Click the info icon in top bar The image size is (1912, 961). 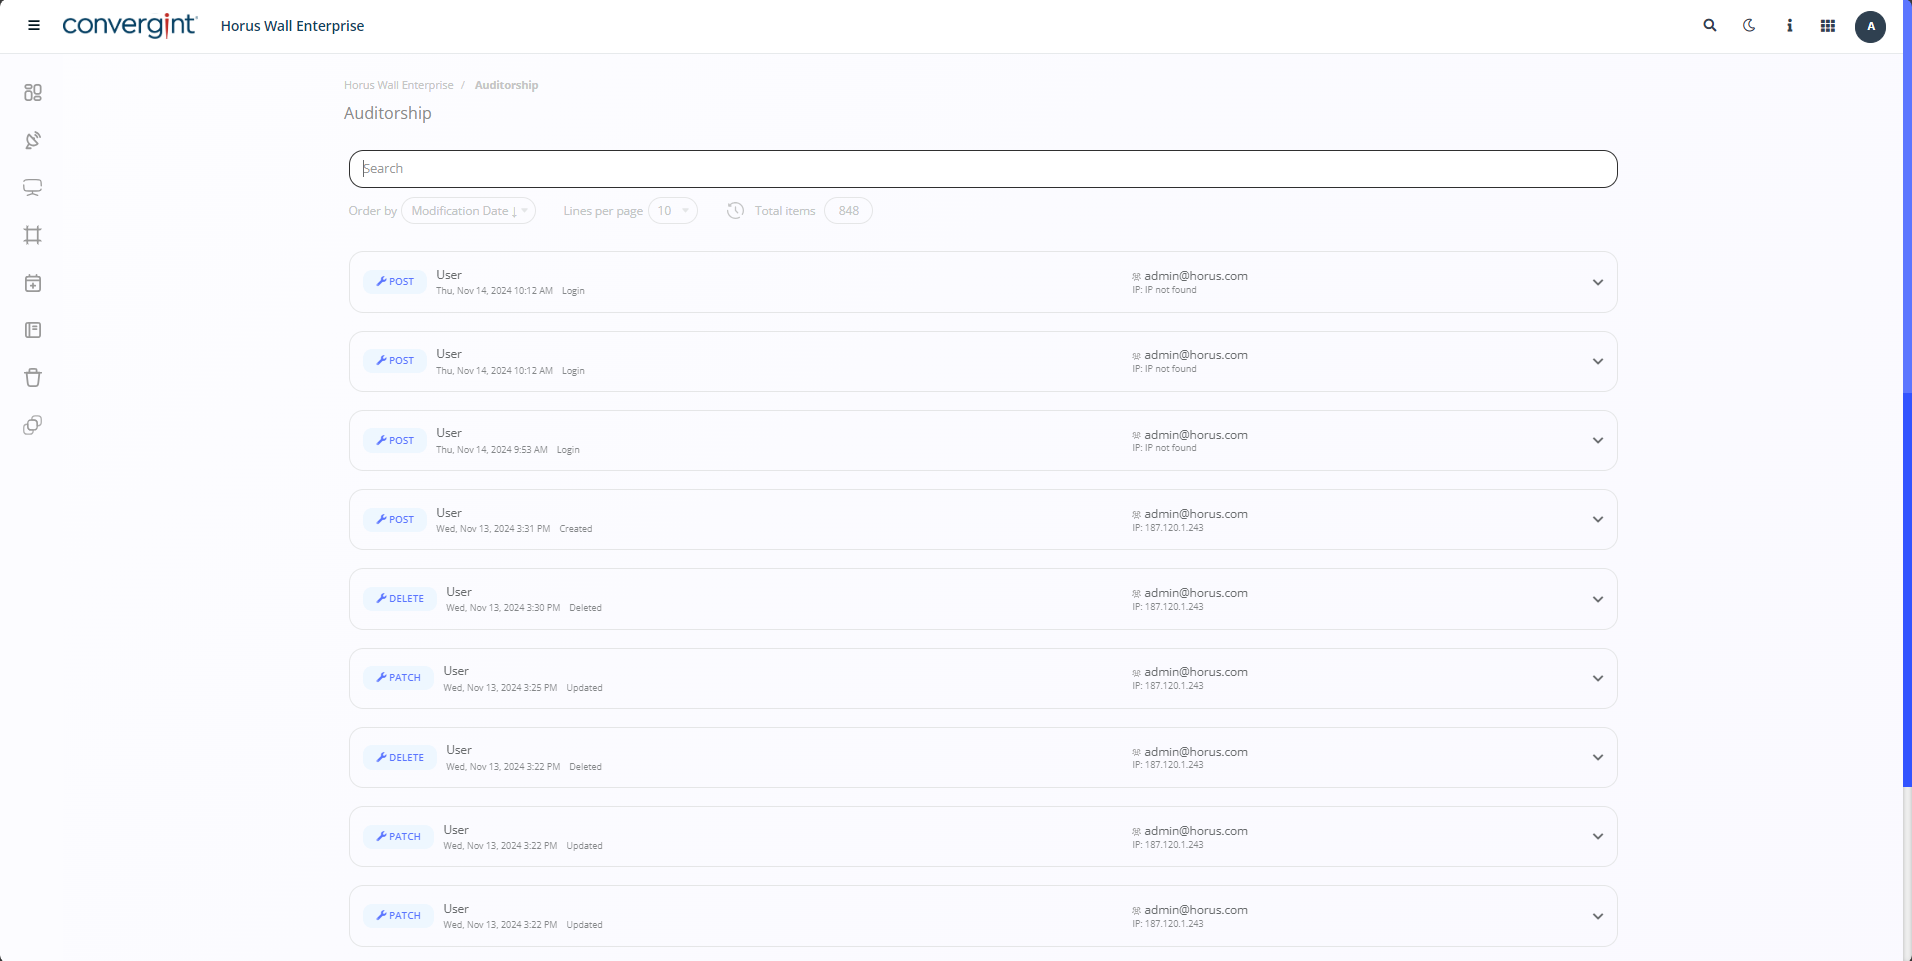[1789, 26]
